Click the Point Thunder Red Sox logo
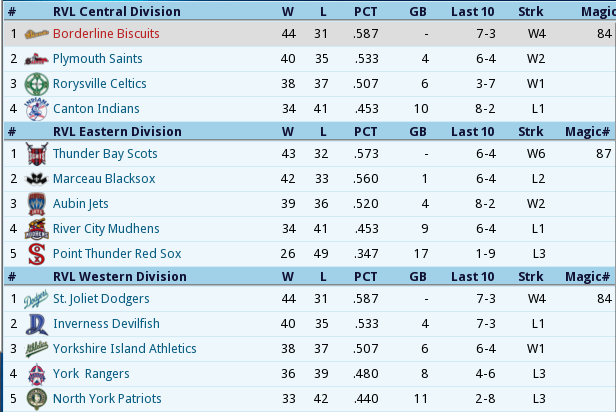 (37, 254)
